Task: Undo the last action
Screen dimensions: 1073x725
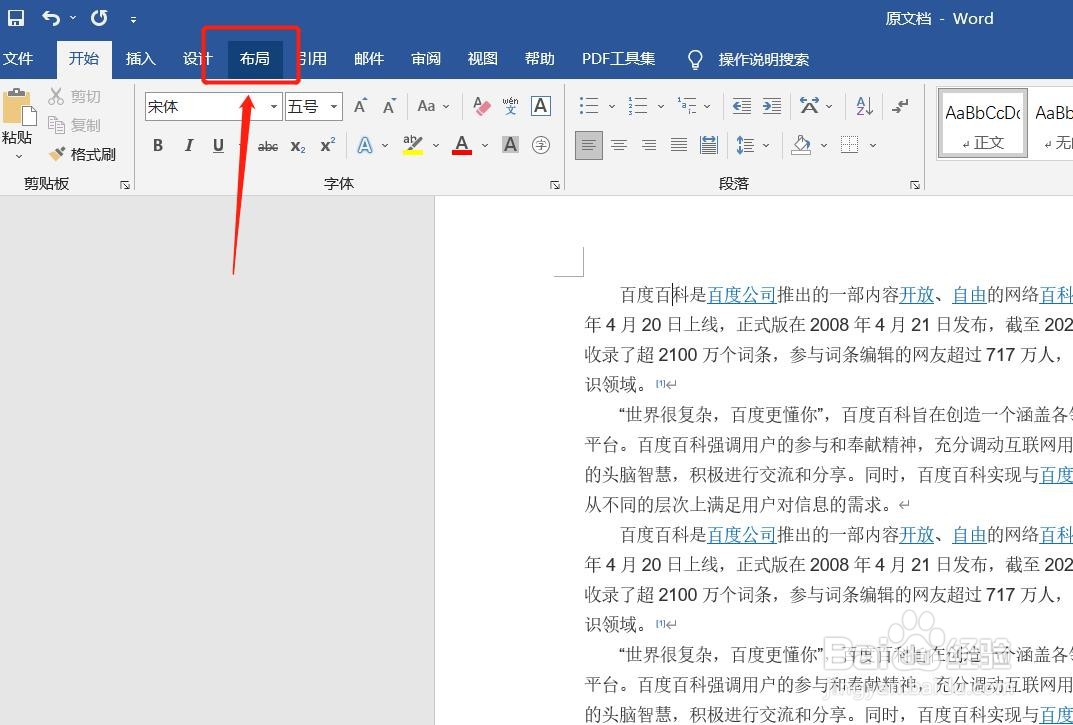Action: (x=51, y=18)
